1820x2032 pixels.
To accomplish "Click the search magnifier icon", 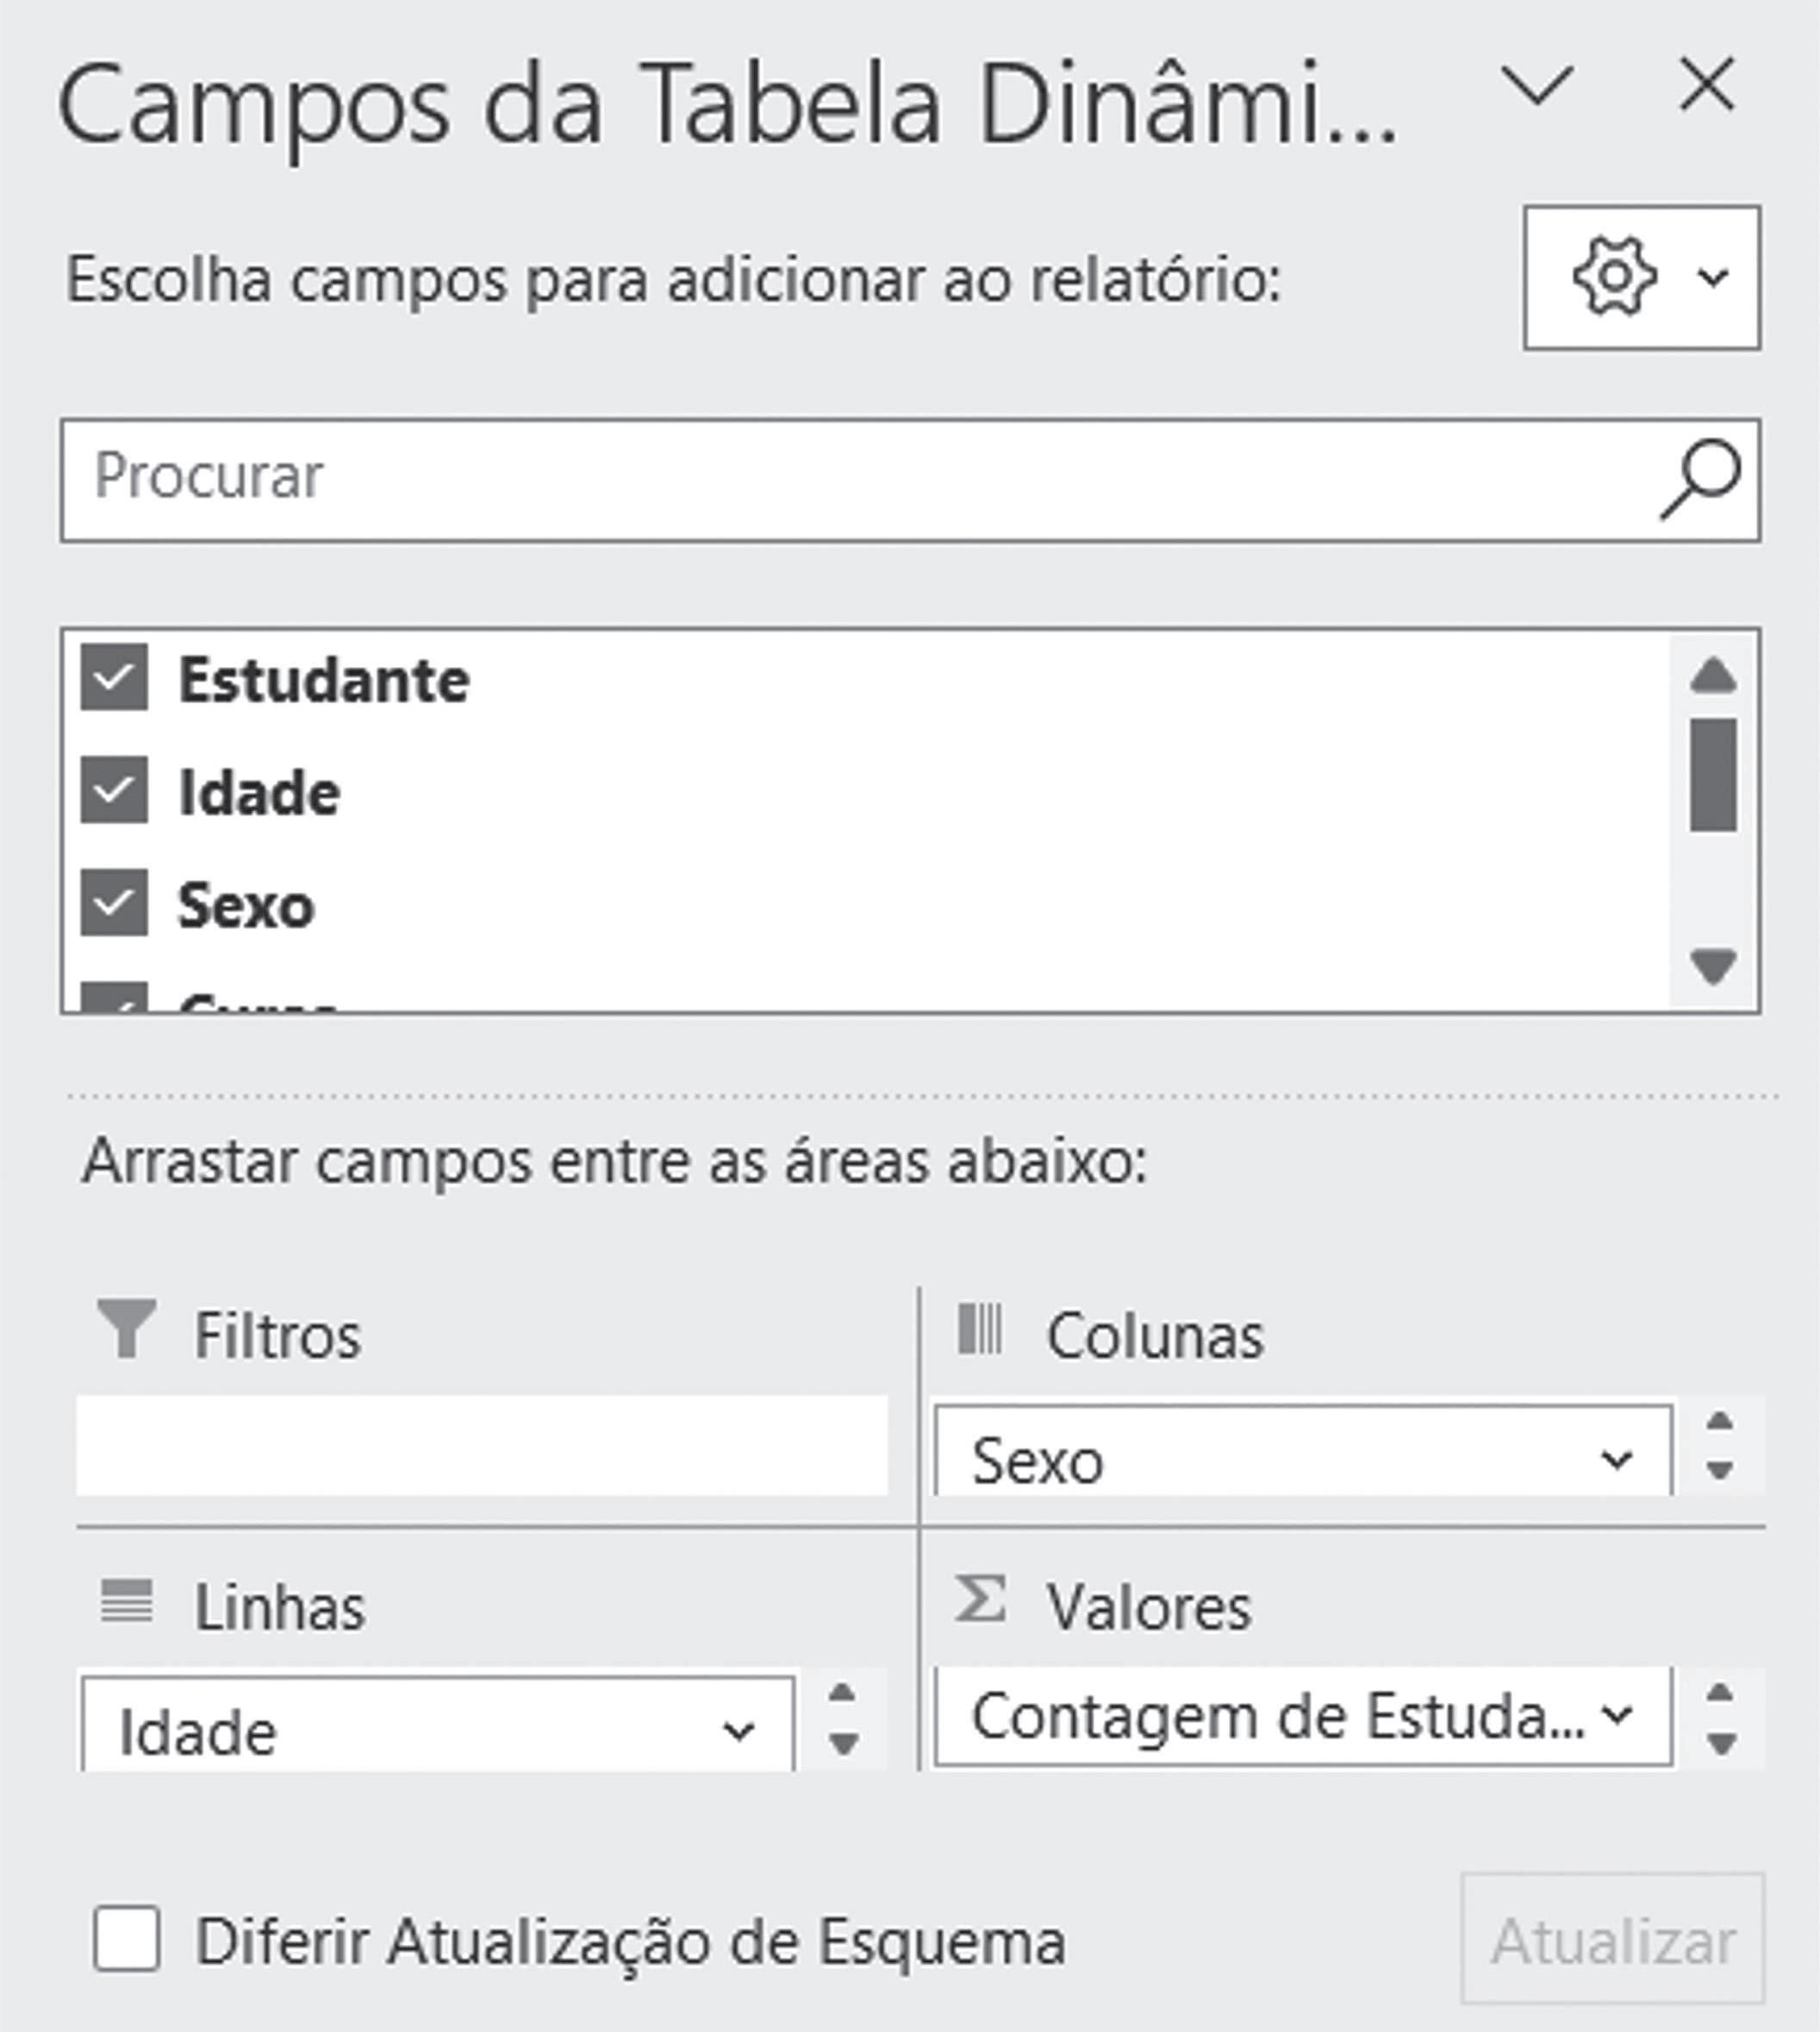I will click(1700, 481).
